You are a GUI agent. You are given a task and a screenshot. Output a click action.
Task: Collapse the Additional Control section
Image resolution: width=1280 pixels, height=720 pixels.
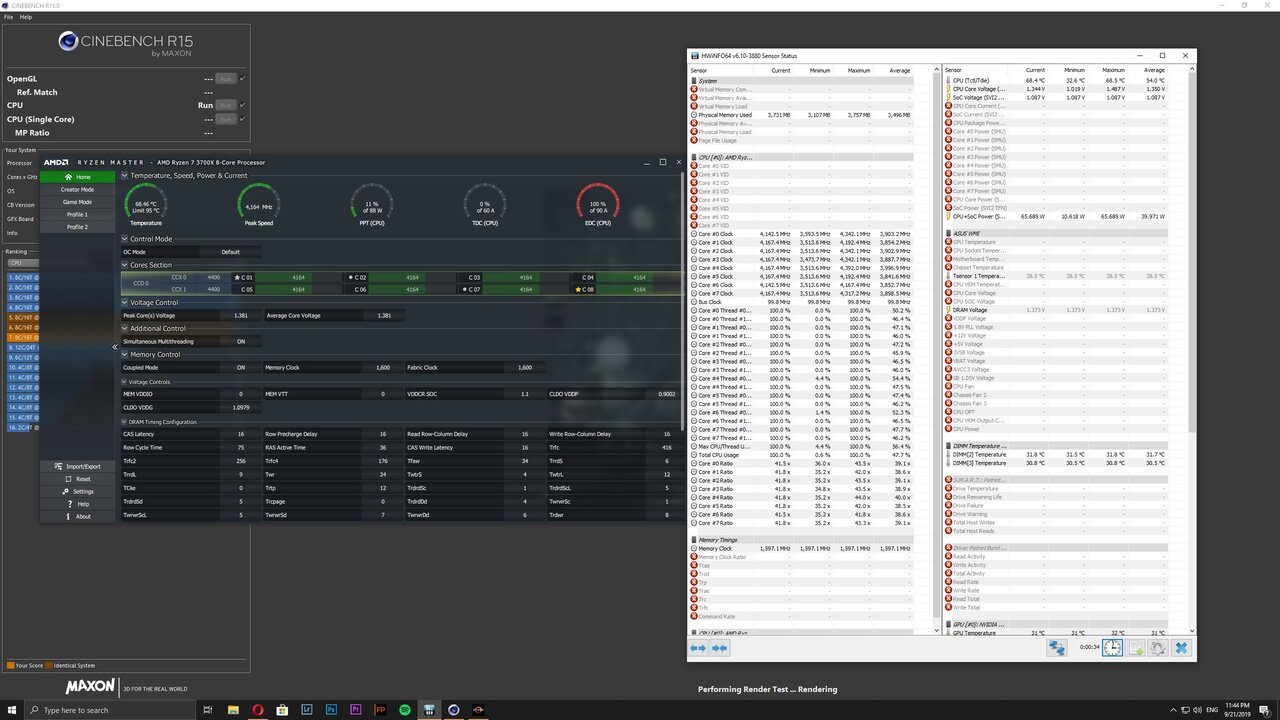125,328
